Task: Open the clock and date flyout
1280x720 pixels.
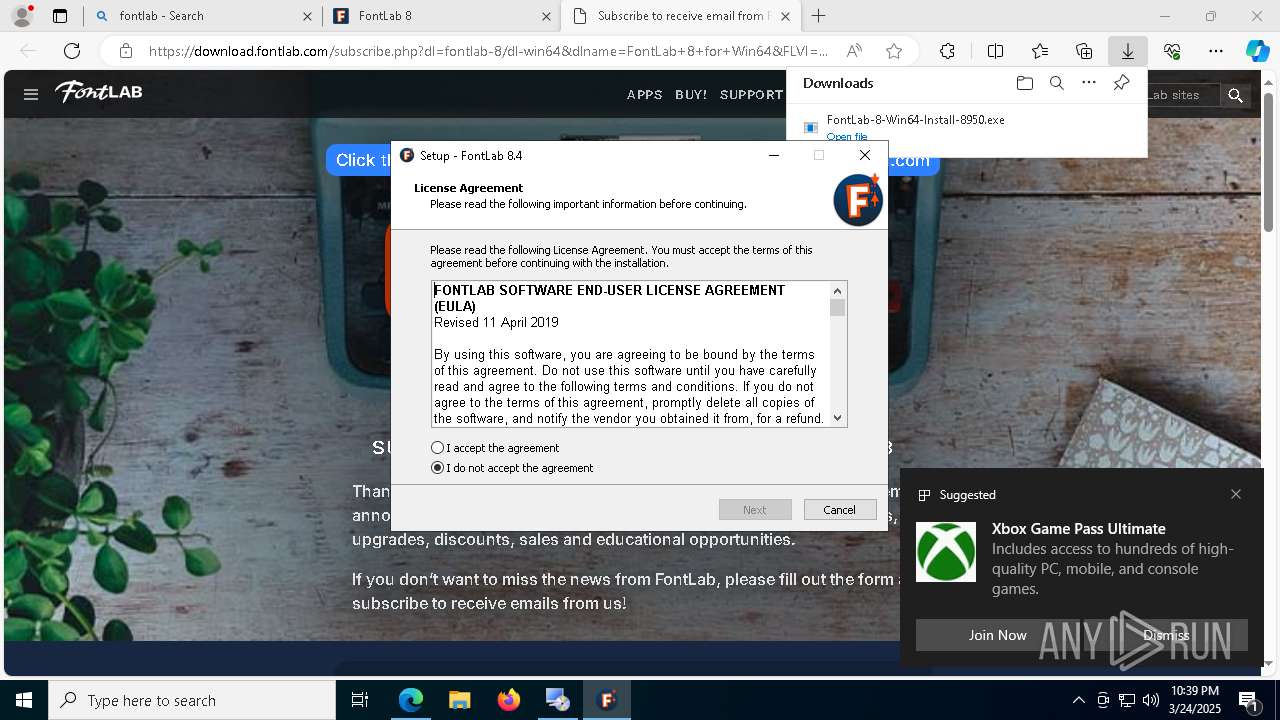Action: tap(1195, 700)
